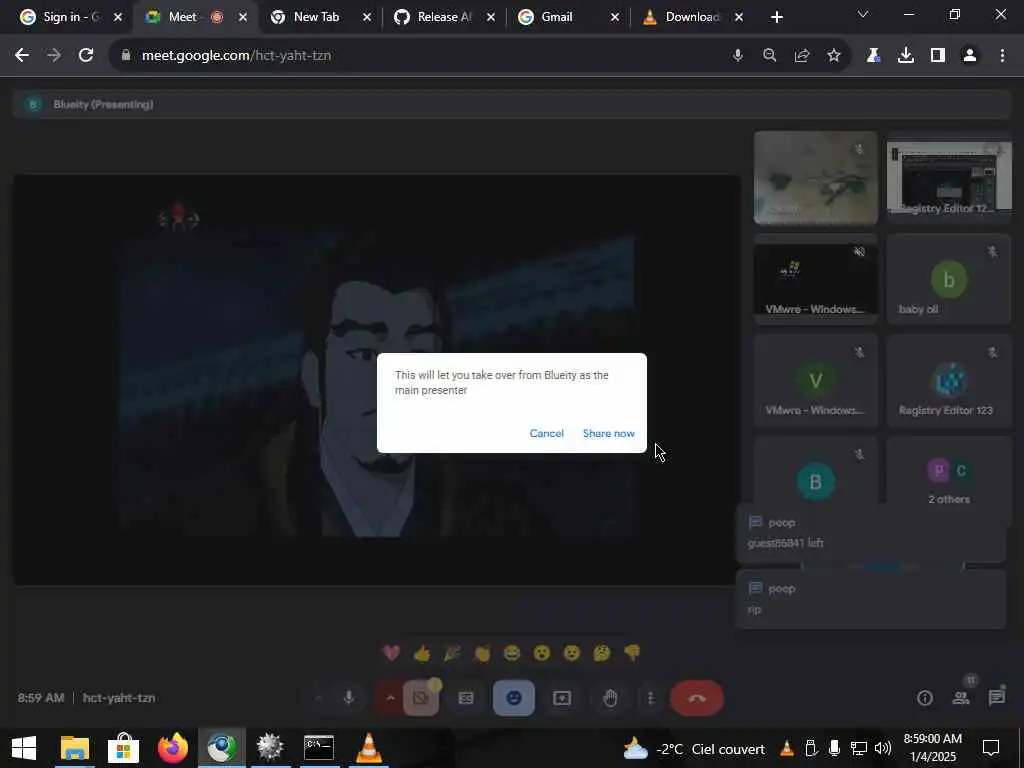
Task: Leave the call with red hang-up button
Action: (697, 698)
